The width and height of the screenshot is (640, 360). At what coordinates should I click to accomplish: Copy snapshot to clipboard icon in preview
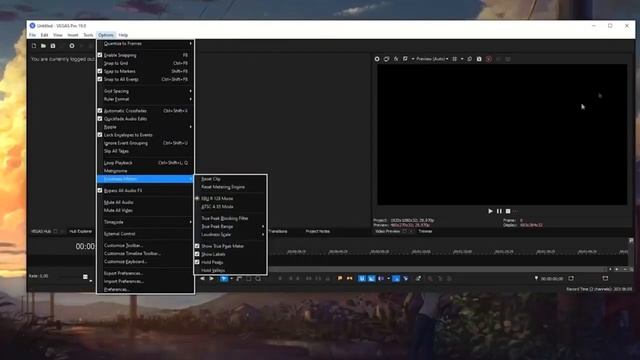[469, 59]
